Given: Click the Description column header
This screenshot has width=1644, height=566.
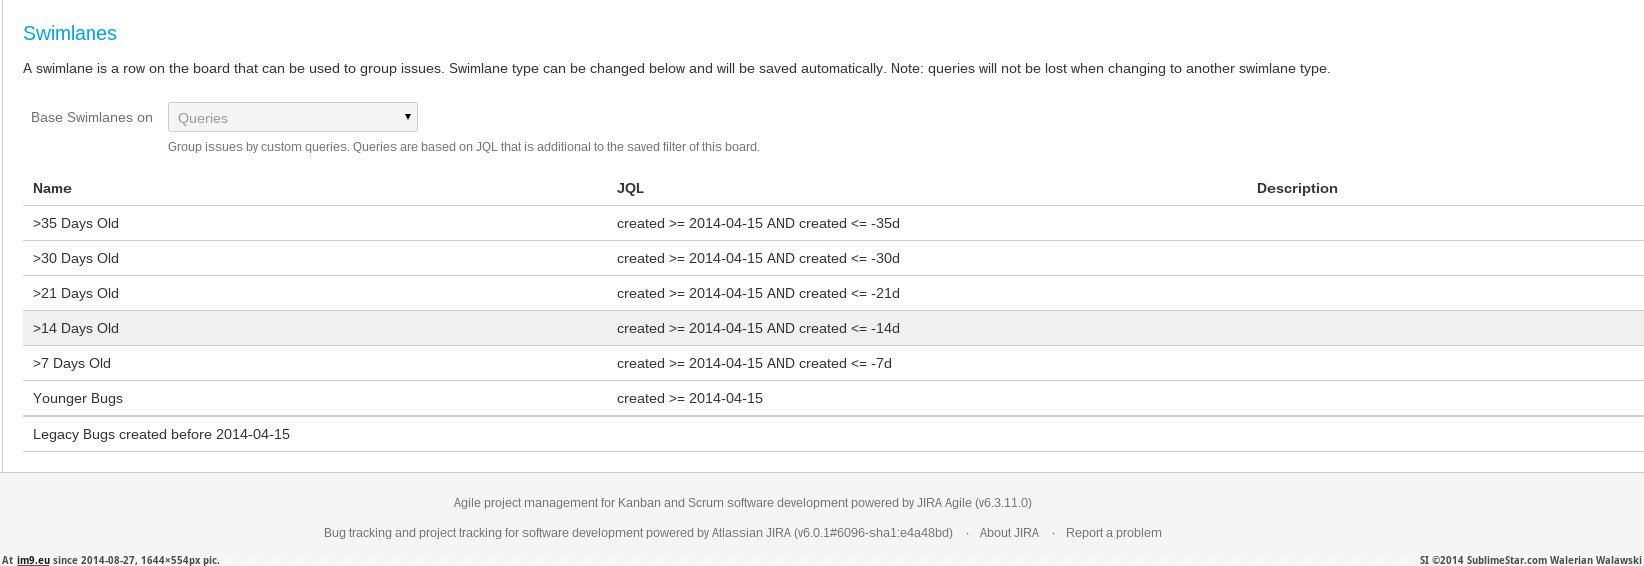Looking at the screenshot, I should (x=1297, y=188).
